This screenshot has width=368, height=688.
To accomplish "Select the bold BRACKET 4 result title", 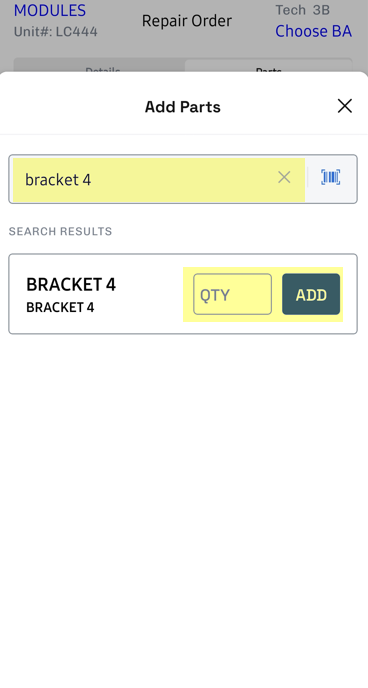I will click(x=71, y=284).
